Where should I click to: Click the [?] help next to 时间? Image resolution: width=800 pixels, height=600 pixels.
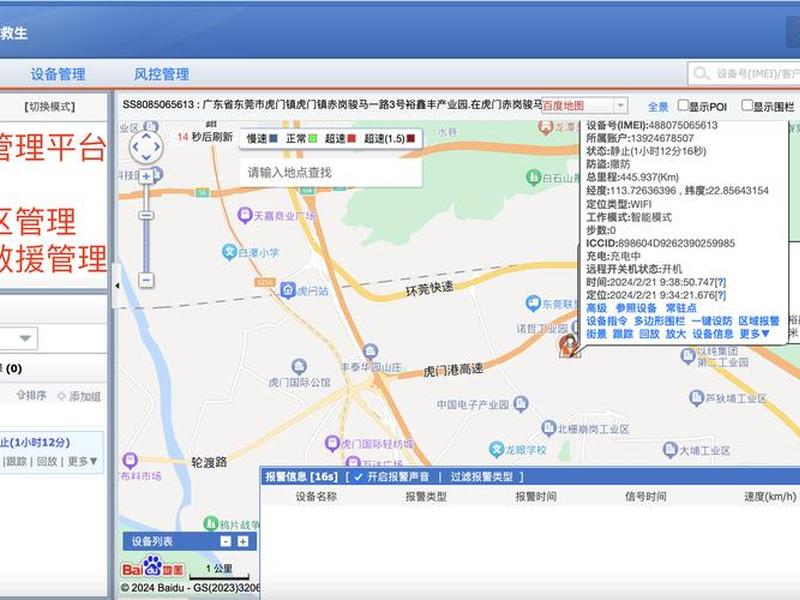click(x=720, y=282)
